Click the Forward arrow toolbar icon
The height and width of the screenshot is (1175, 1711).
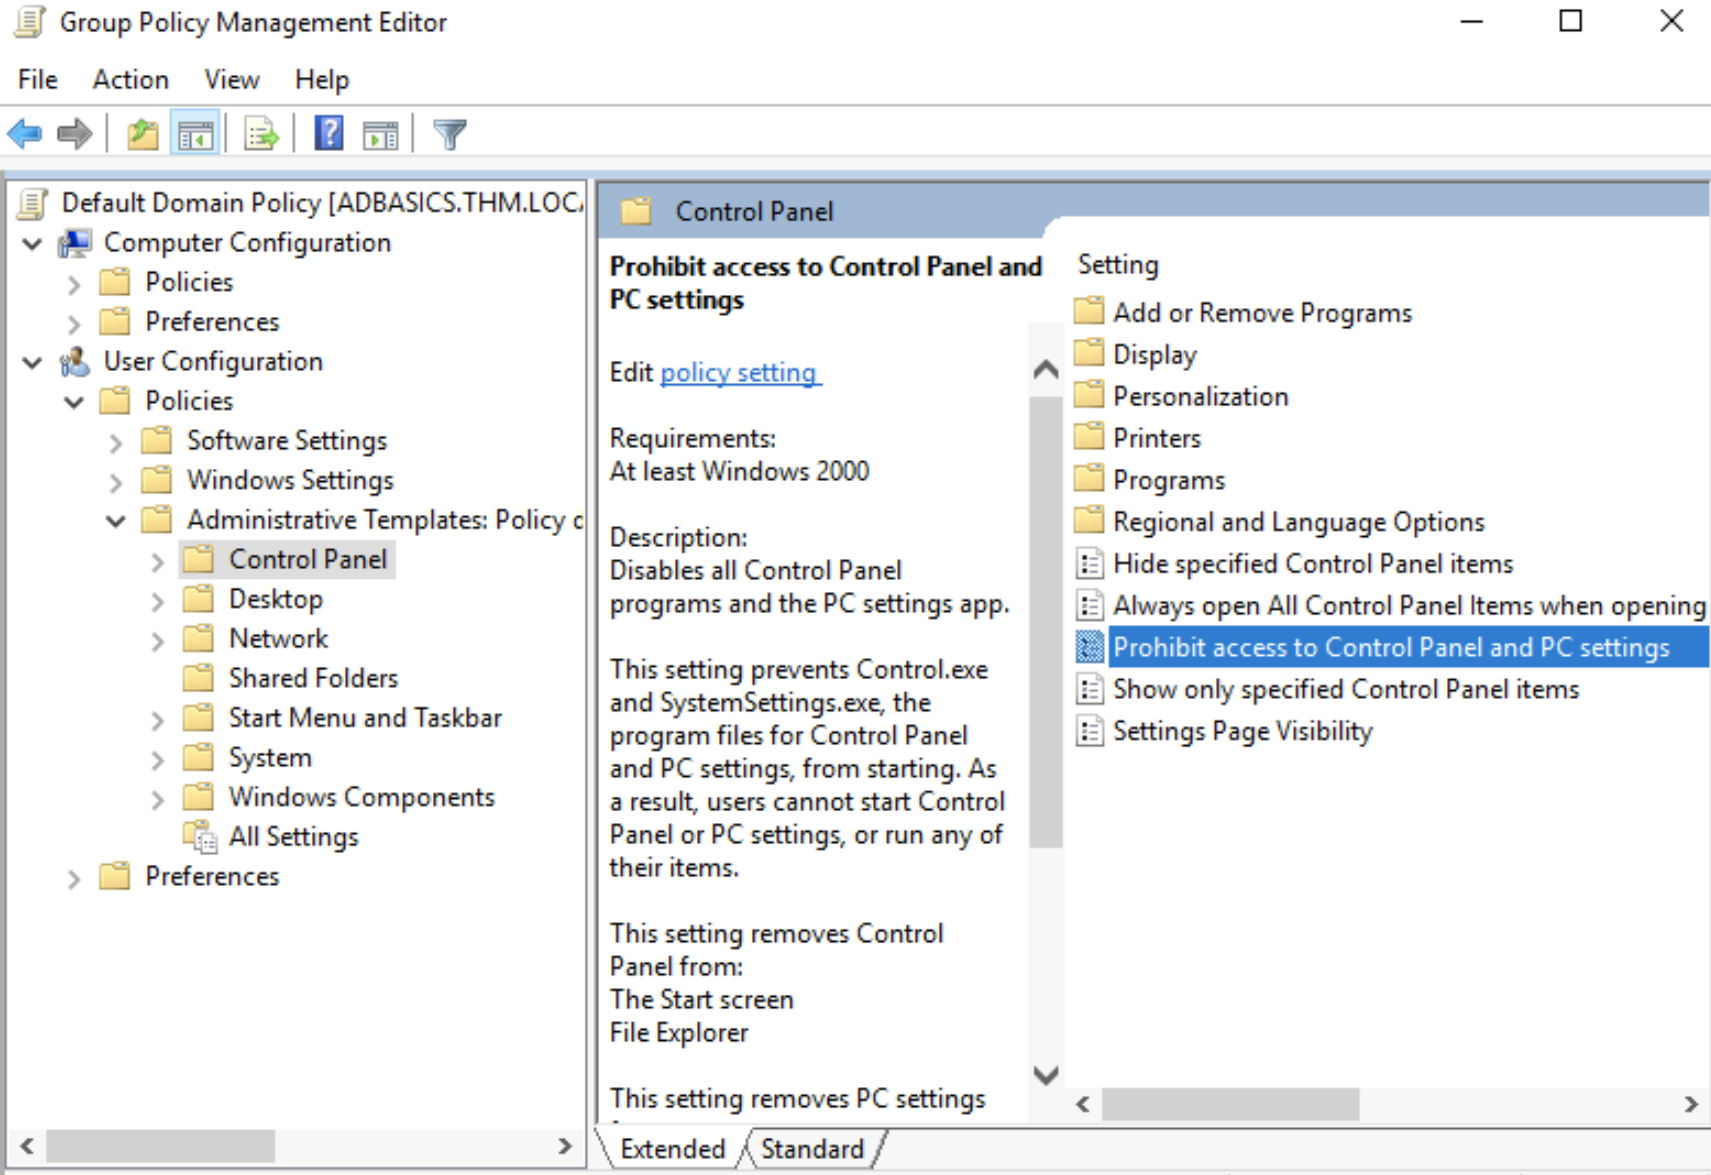(75, 133)
